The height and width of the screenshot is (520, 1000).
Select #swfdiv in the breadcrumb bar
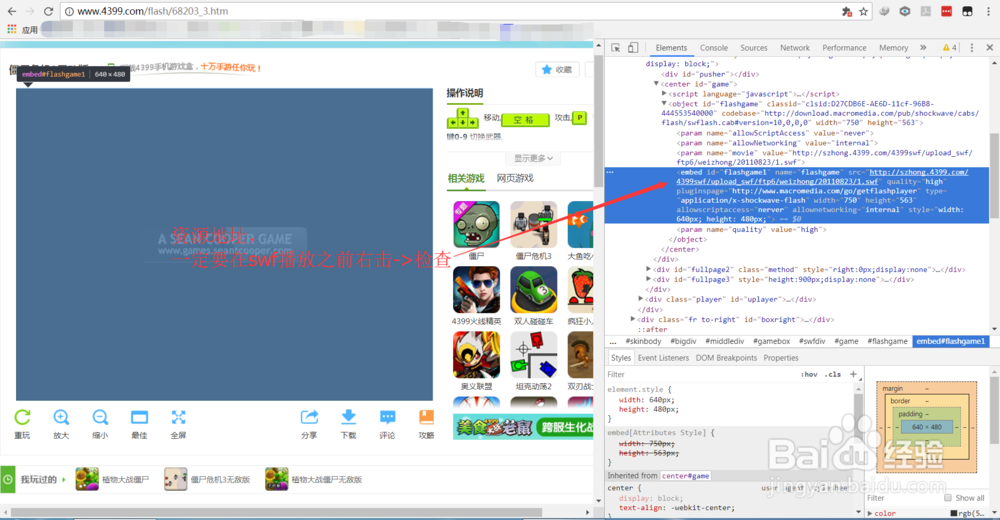pos(812,341)
